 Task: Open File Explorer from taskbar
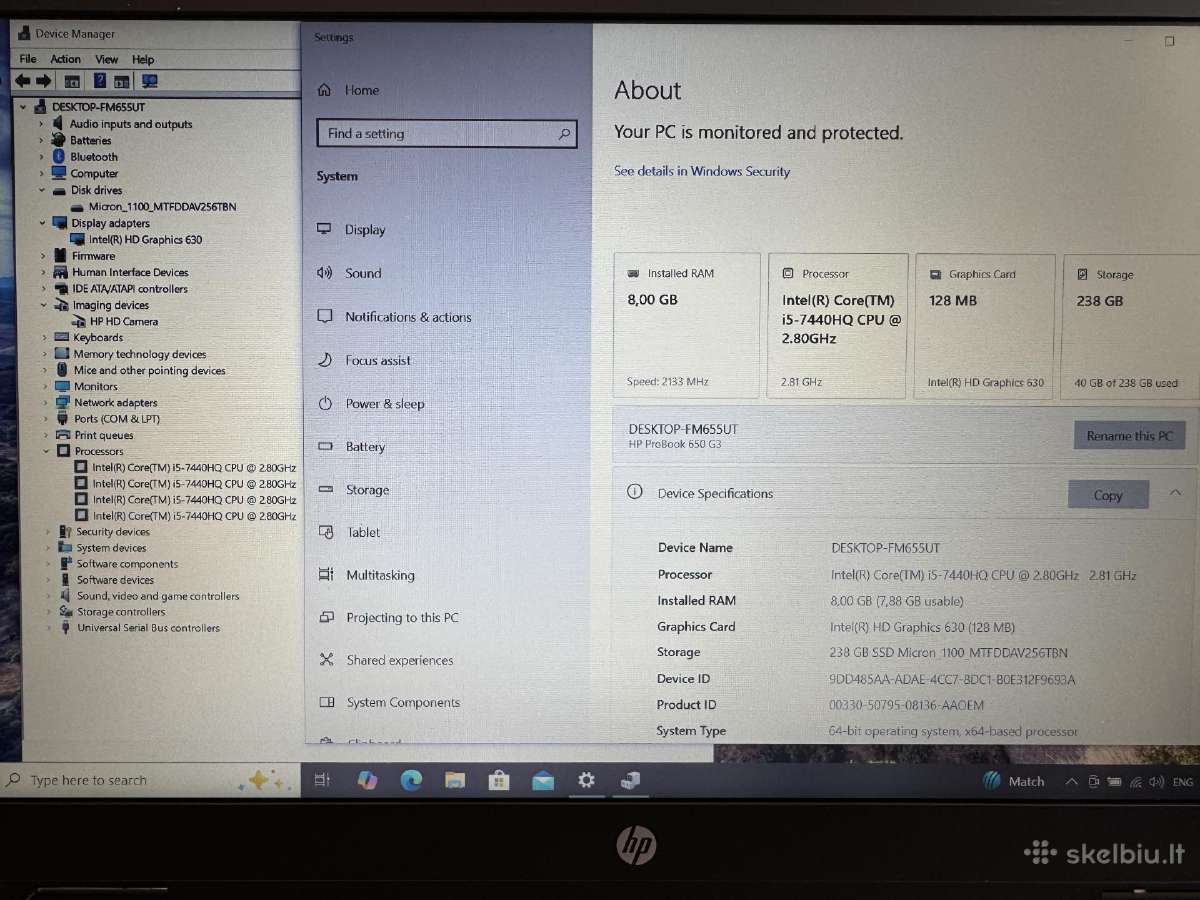(455, 781)
